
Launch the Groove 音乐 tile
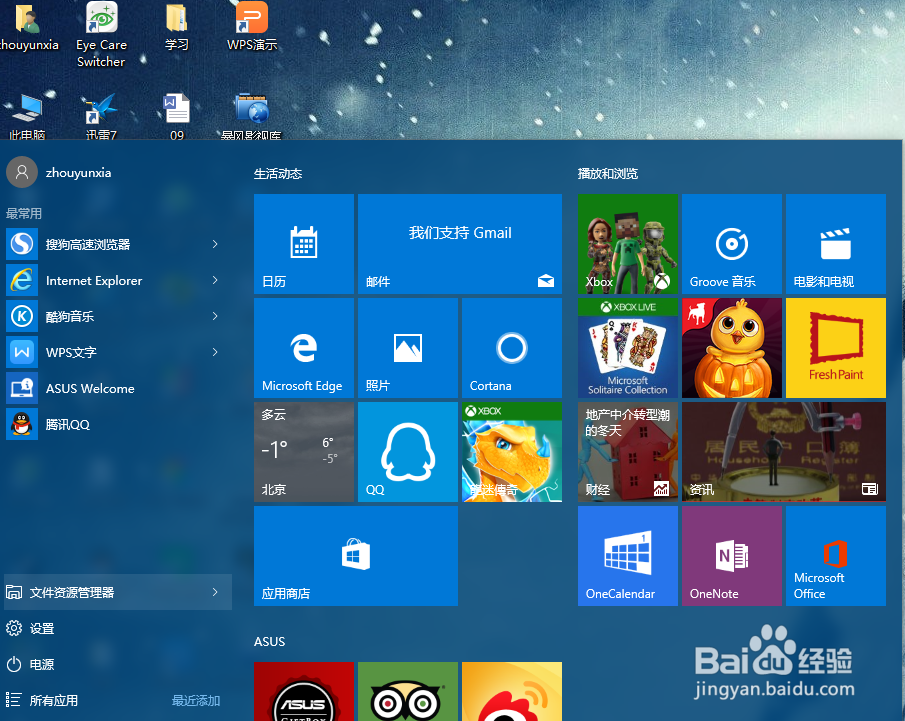[731, 244]
